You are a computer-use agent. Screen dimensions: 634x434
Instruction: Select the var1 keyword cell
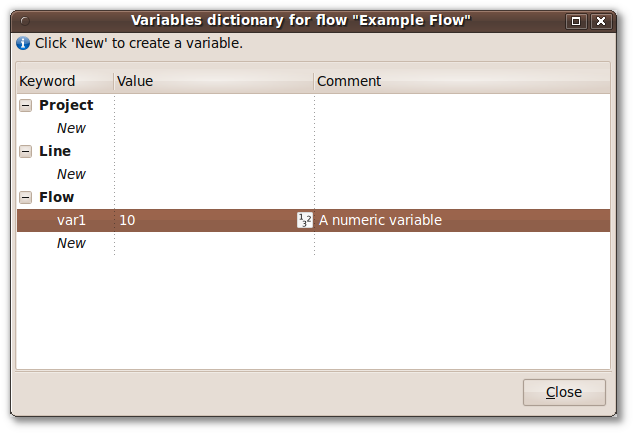click(x=71, y=220)
